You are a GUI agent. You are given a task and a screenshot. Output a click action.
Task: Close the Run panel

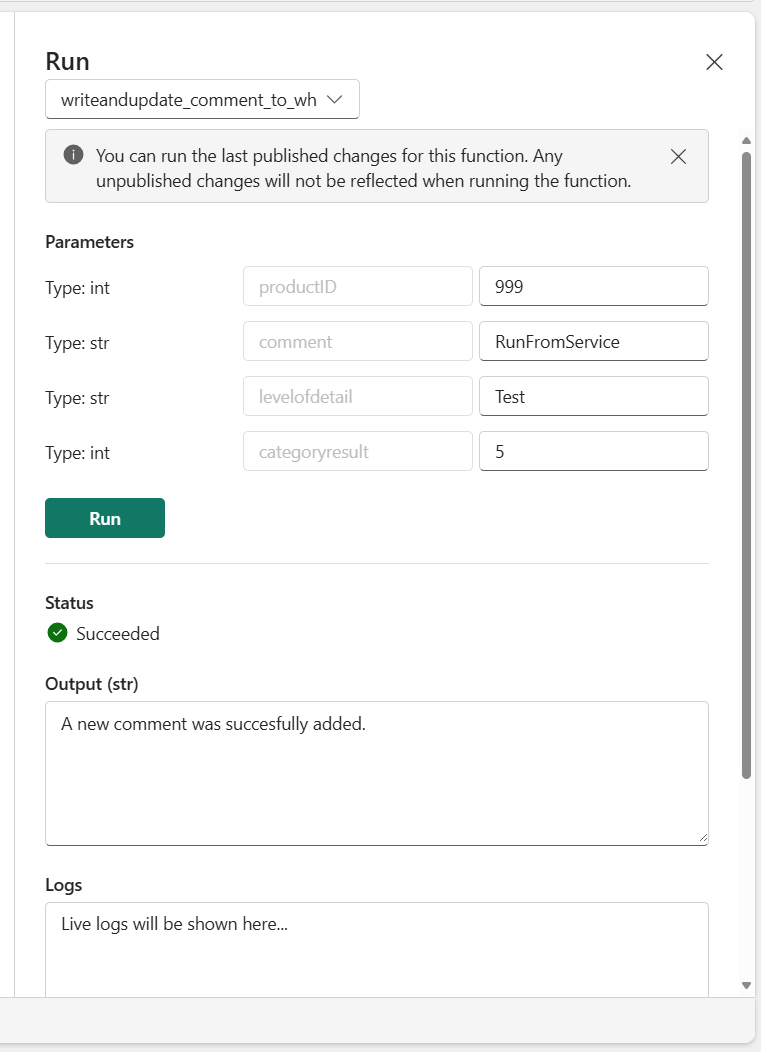(714, 62)
